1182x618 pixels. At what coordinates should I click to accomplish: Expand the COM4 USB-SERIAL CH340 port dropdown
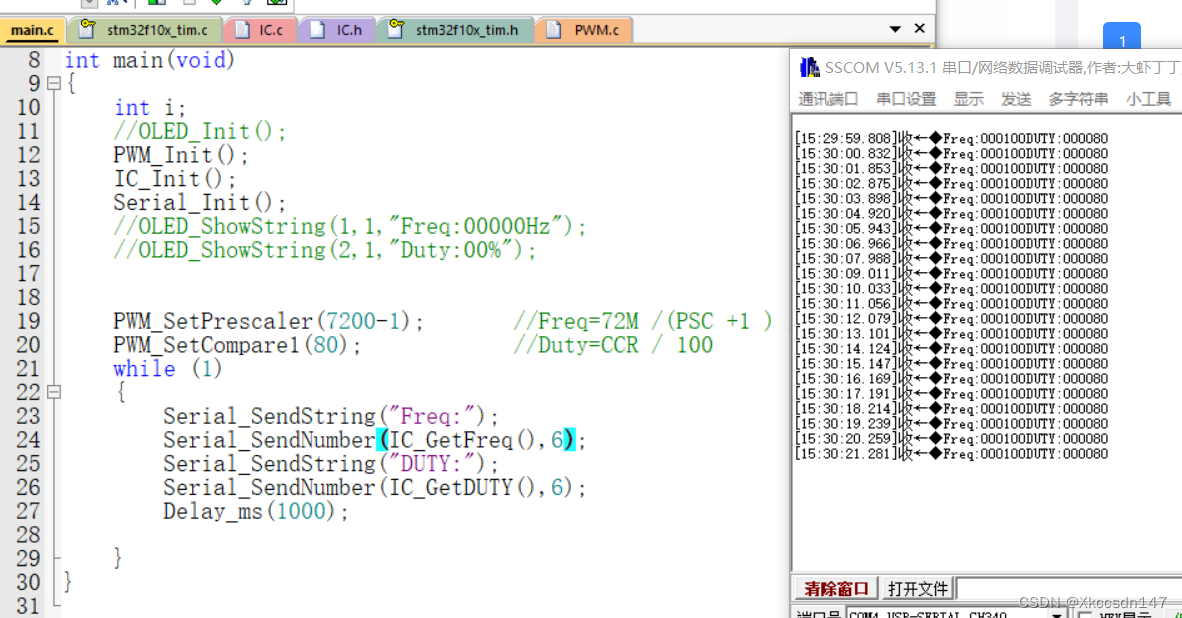tap(1057, 614)
